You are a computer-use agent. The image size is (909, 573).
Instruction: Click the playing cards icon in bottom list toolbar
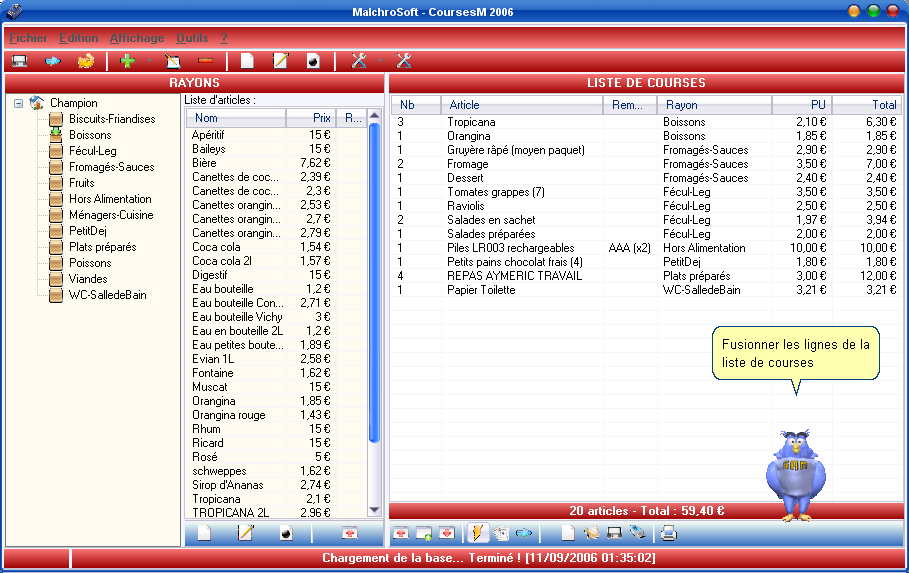pyautogui.click(x=501, y=532)
